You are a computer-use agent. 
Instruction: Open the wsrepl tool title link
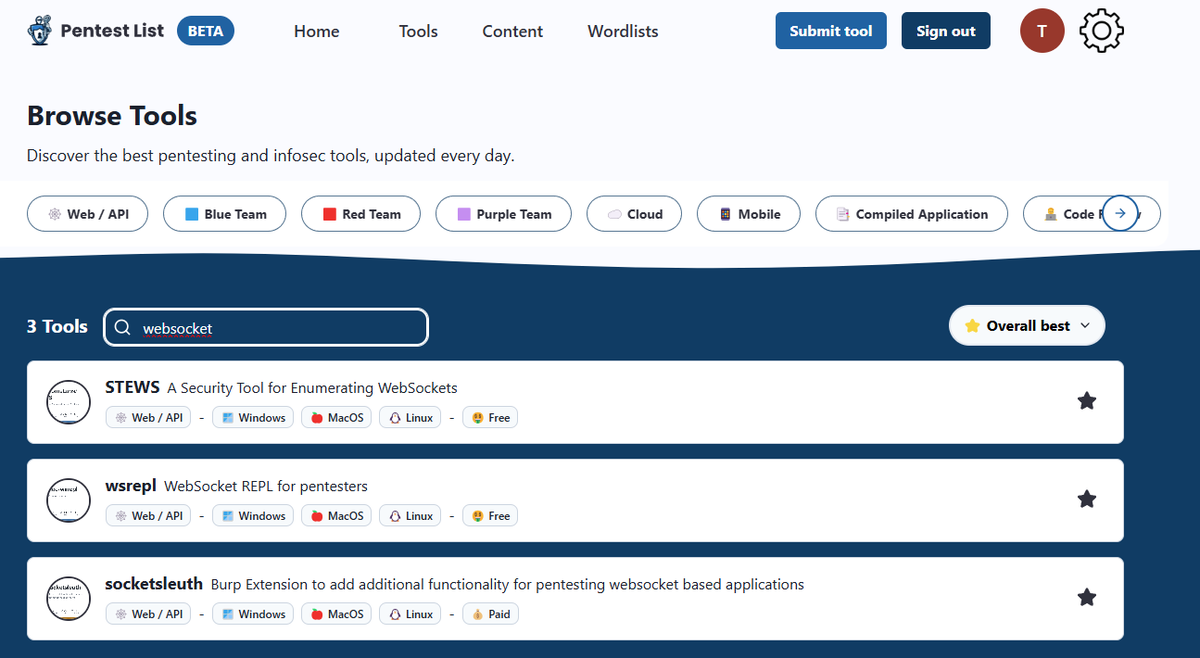(x=131, y=485)
